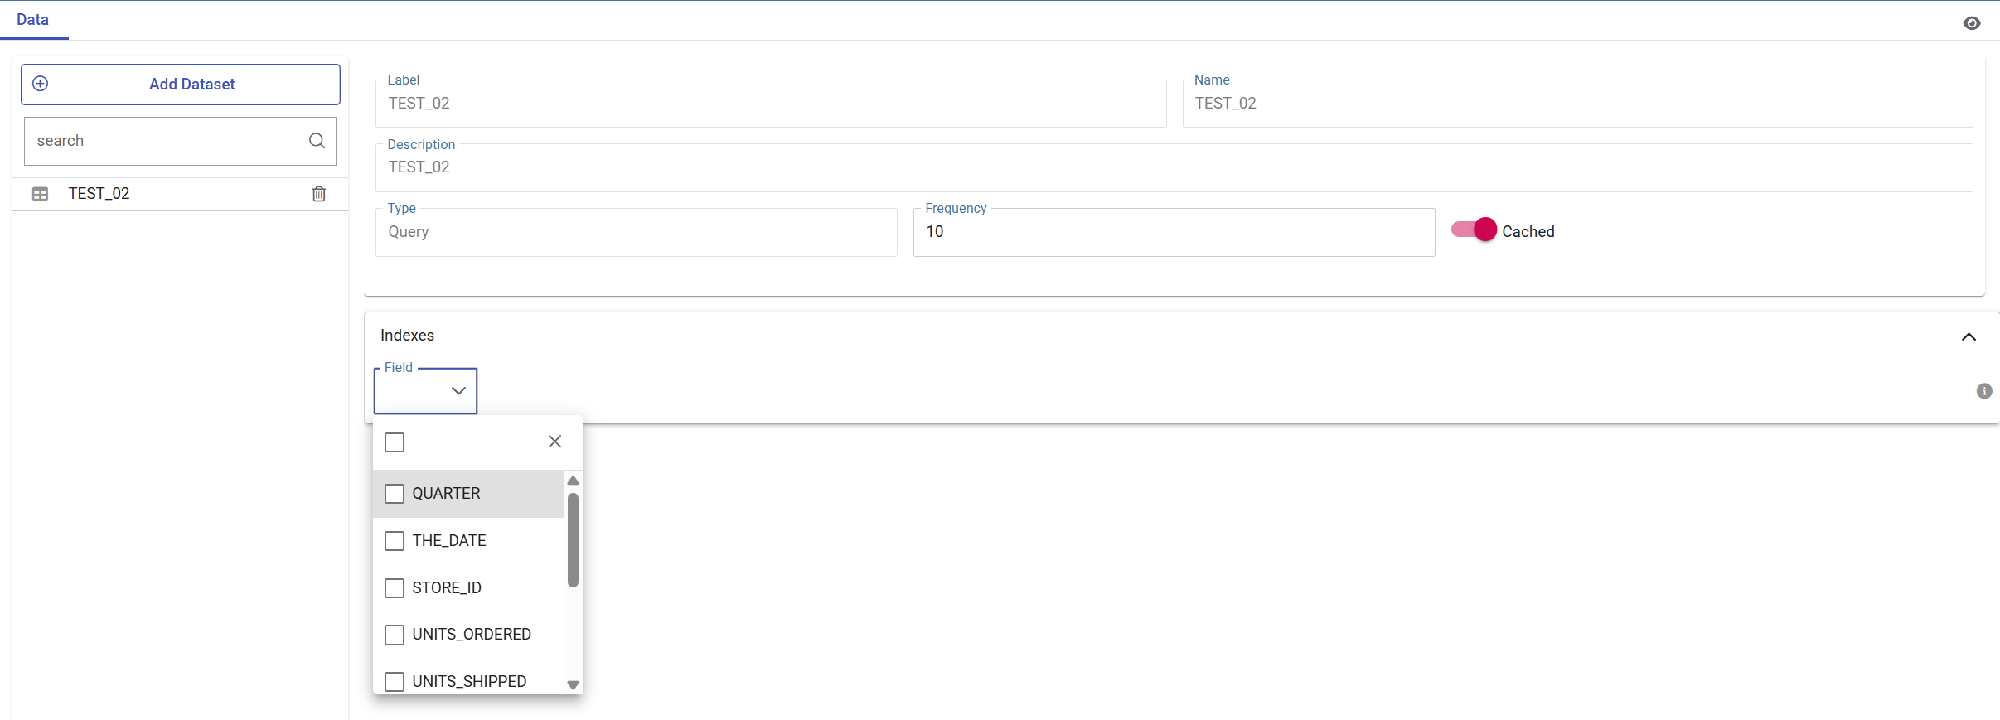
Task: Check the UNITS_SHIPPED field checkbox
Action: click(395, 682)
